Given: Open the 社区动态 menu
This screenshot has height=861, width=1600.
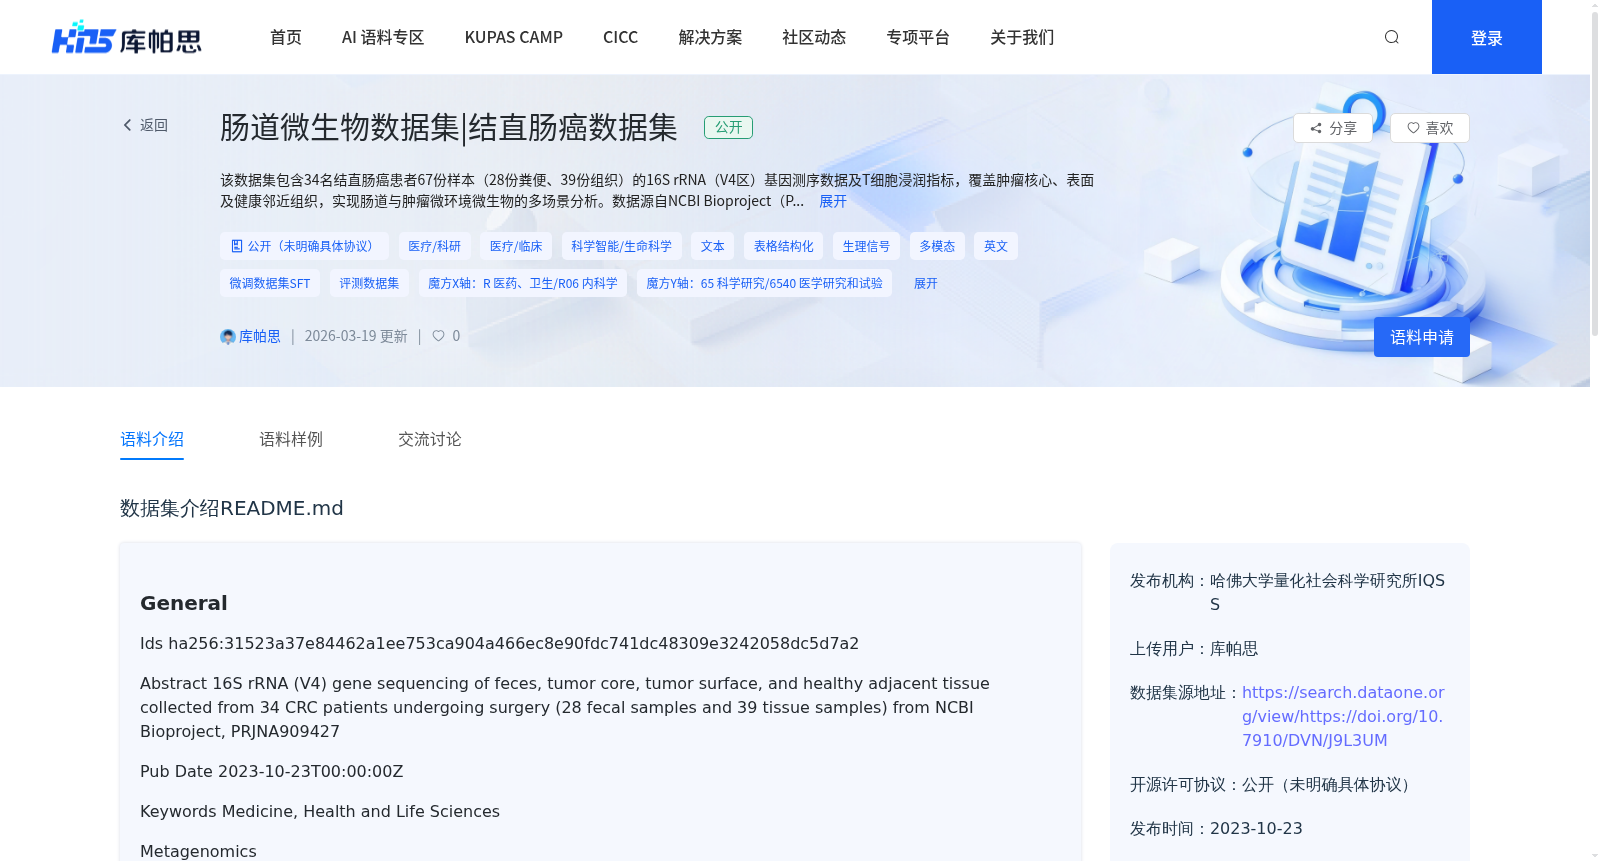Looking at the screenshot, I should 814,37.
